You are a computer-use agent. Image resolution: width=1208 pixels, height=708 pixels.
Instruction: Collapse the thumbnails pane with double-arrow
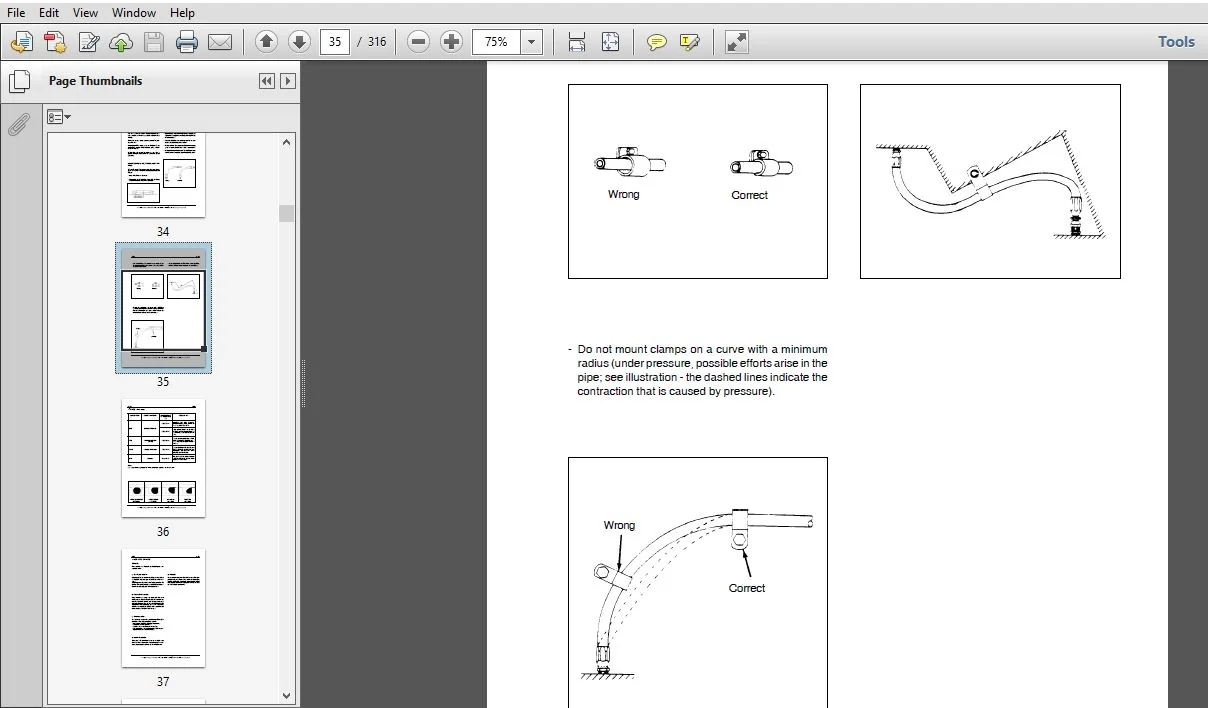coord(267,81)
